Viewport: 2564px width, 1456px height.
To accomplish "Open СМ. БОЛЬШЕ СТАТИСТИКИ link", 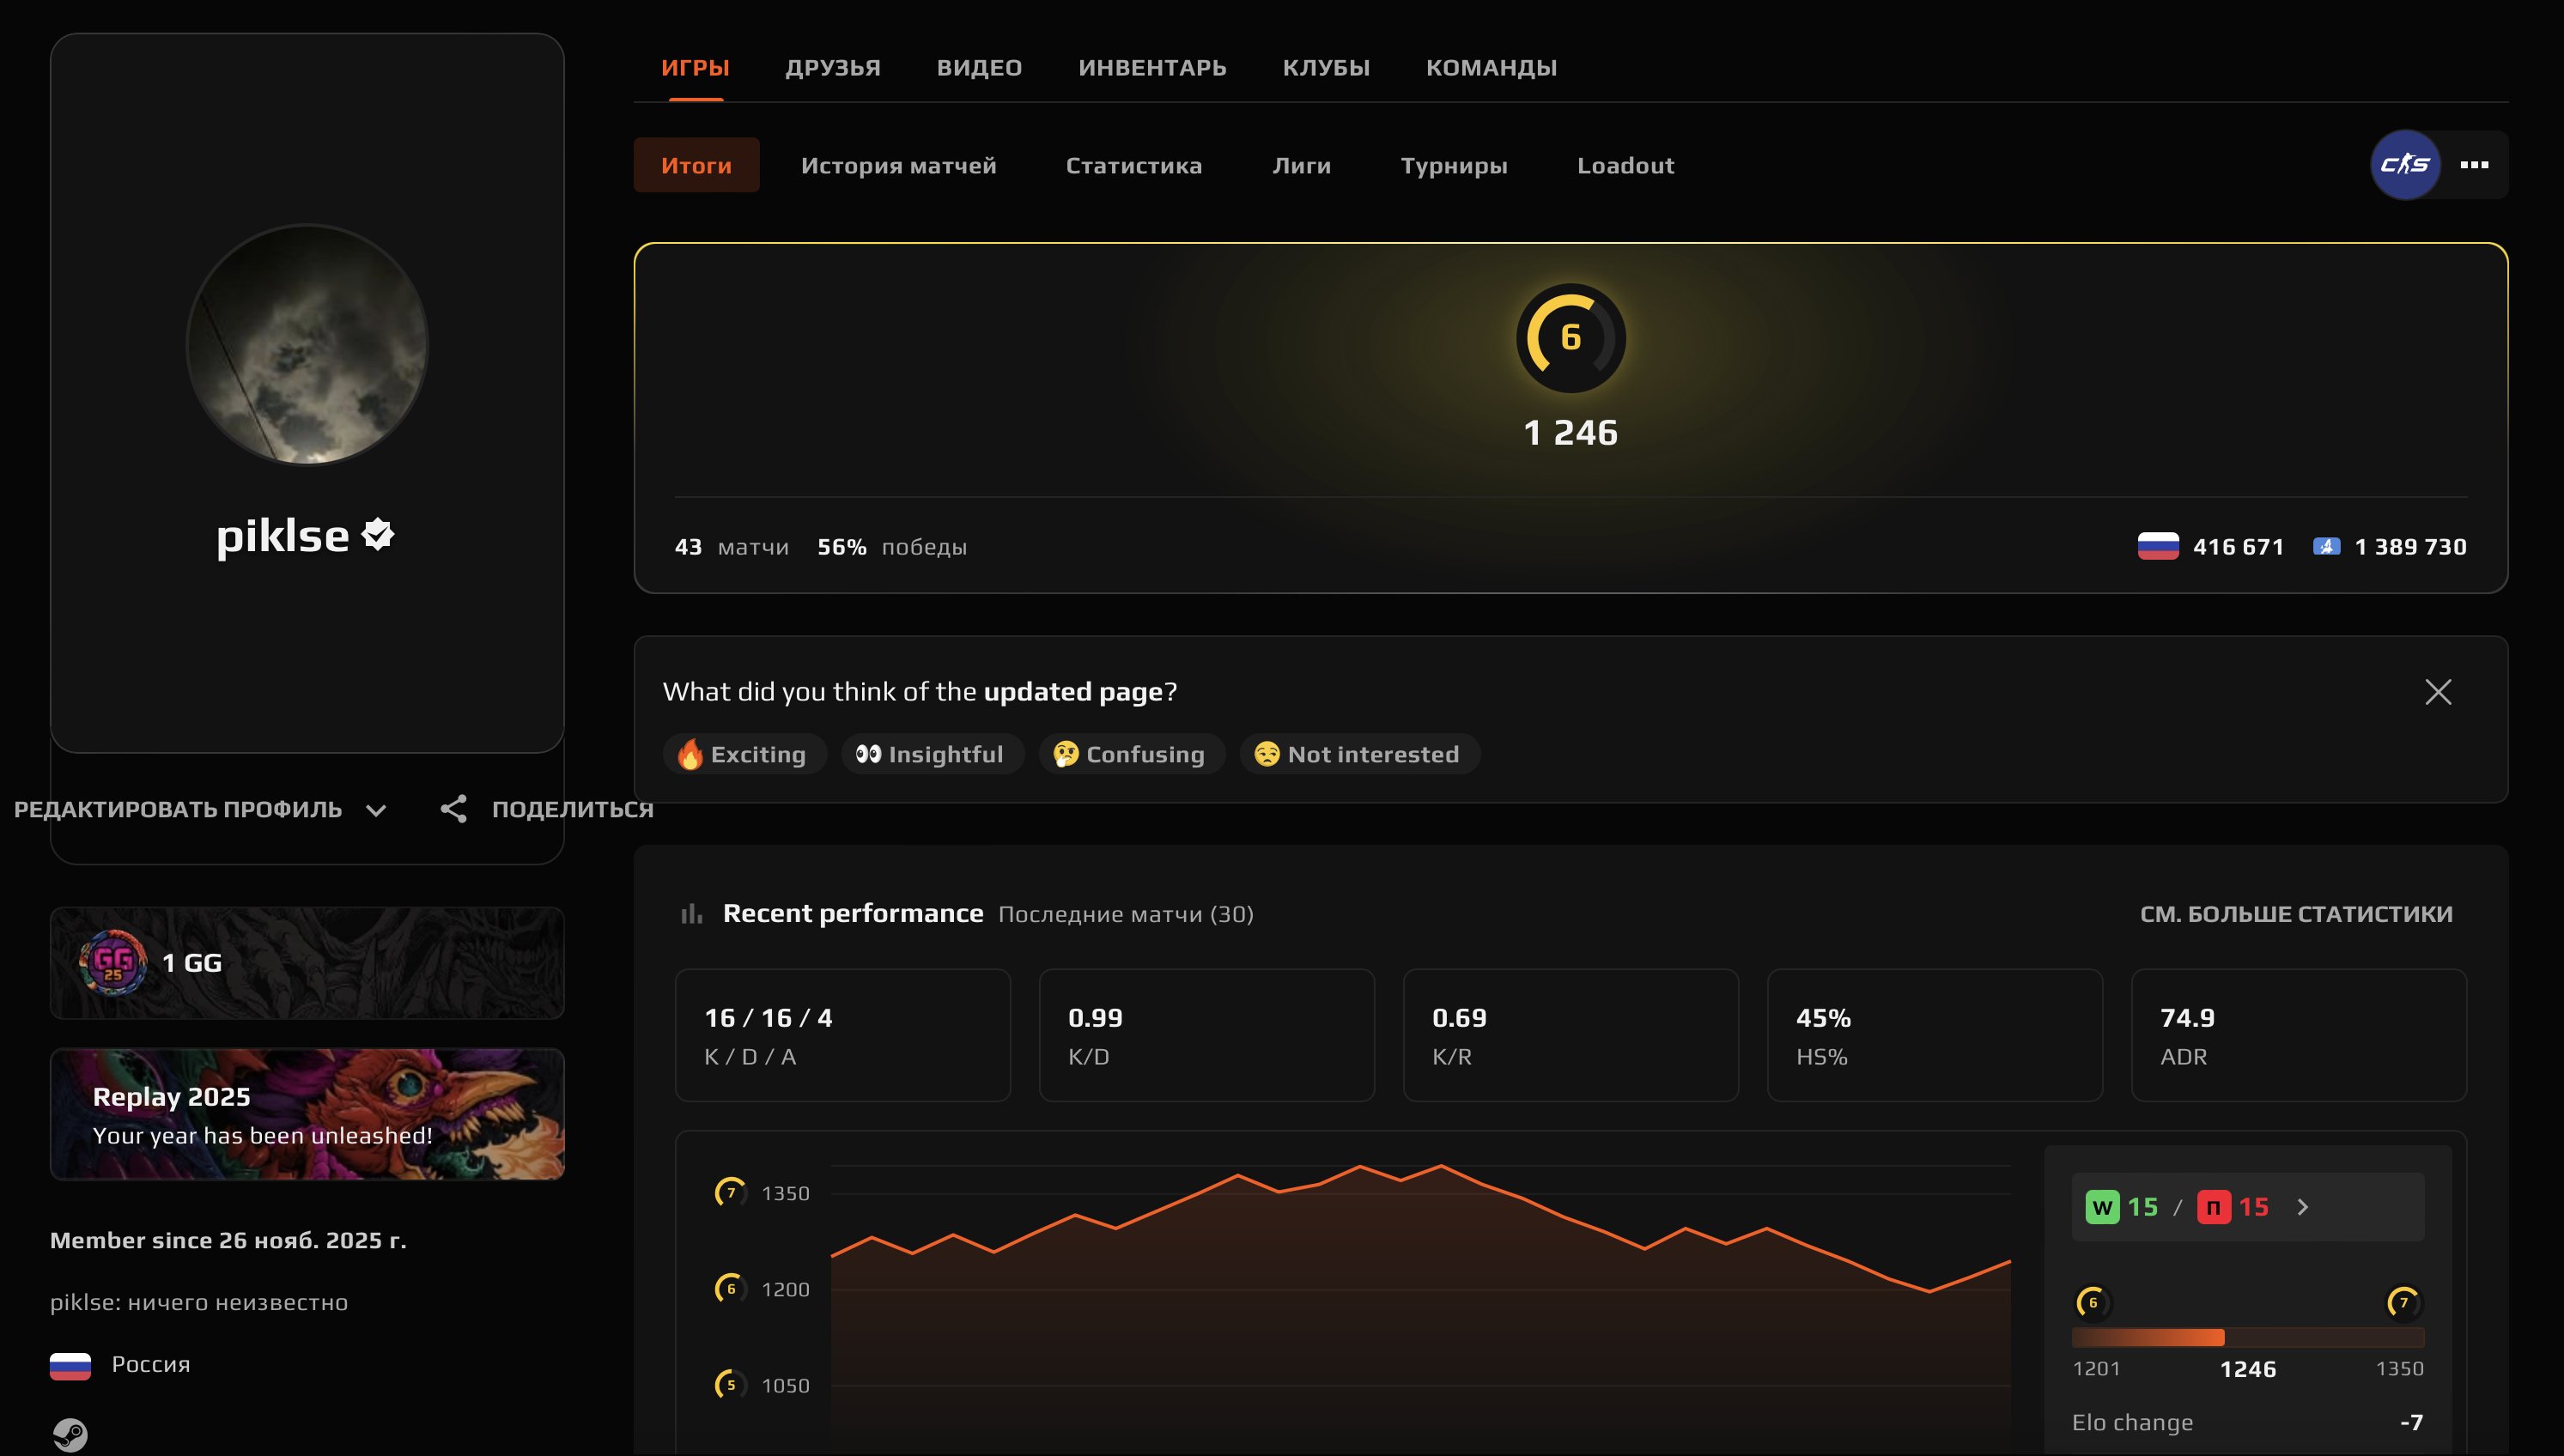I will [2295, 913].
